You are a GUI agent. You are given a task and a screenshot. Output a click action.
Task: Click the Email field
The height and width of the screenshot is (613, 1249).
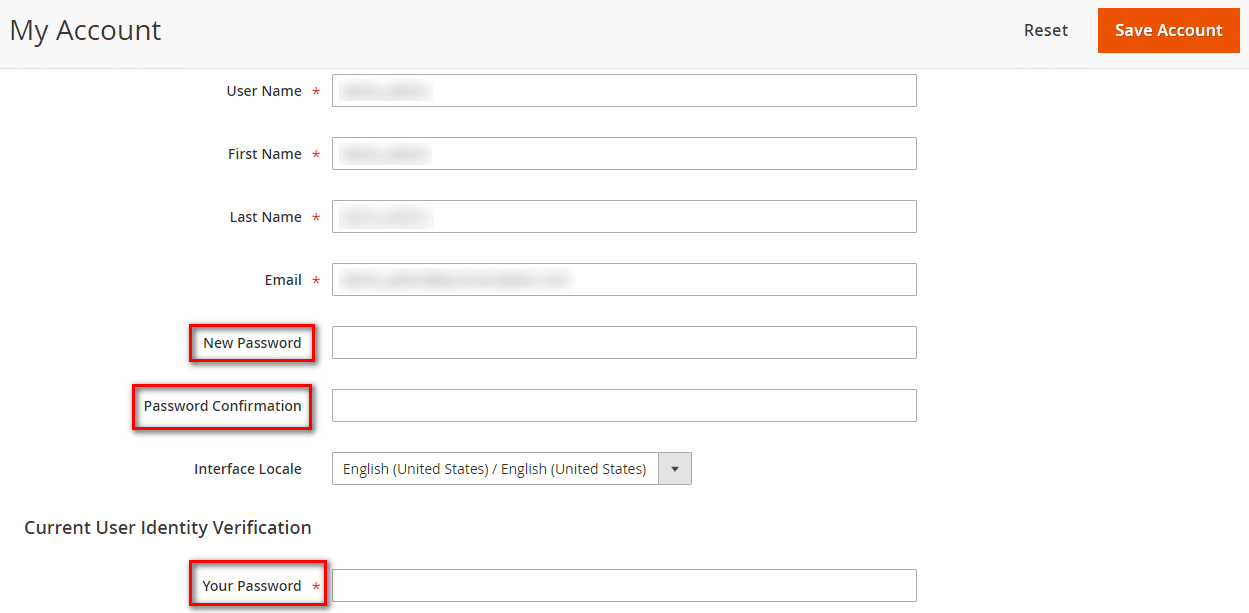pyautogui.click(x=624, y=279)
